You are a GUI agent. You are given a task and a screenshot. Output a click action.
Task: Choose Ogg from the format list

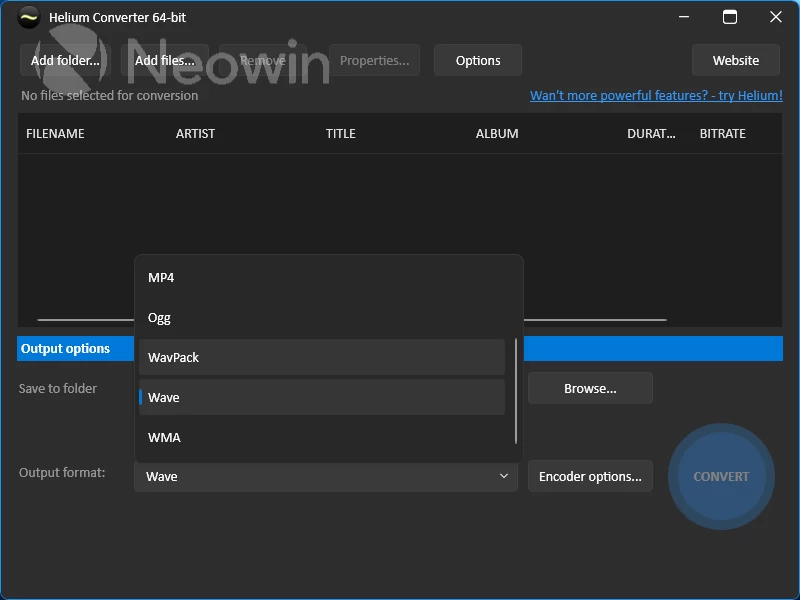pos(322,317)
